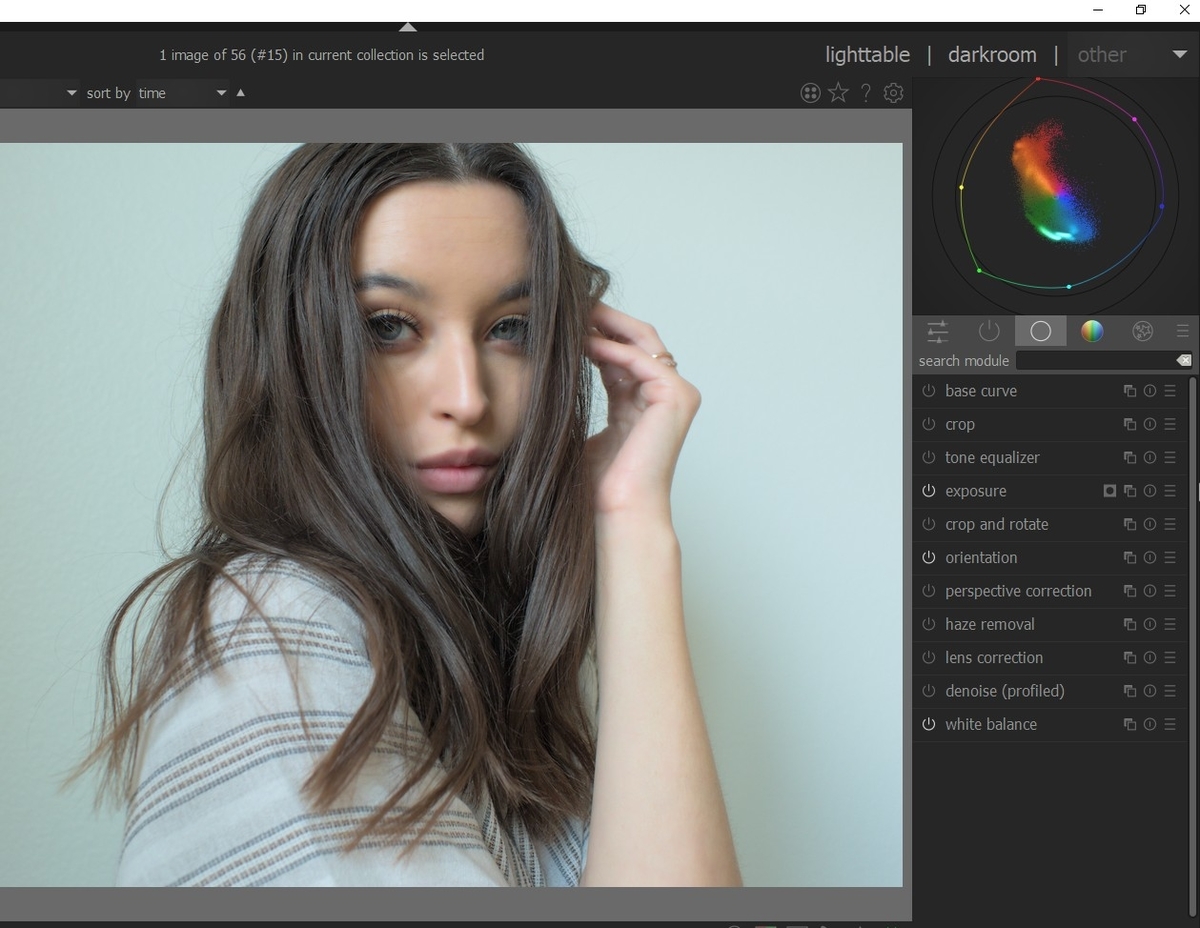Open the color modules group tab

(x=1092, y=331)
